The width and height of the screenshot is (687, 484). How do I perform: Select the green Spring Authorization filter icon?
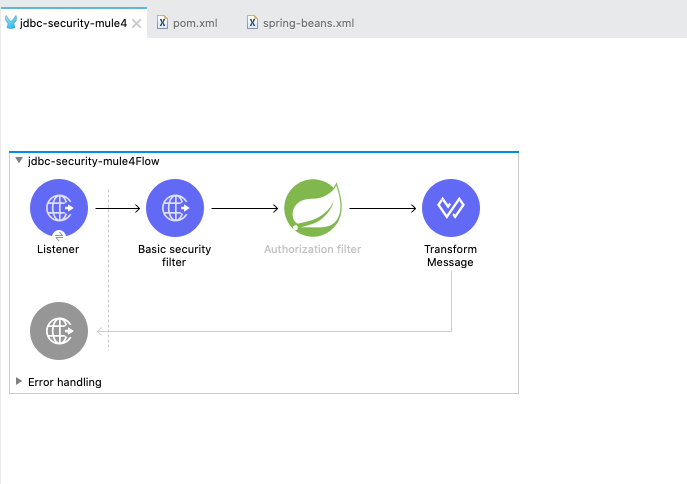[312, 207]
